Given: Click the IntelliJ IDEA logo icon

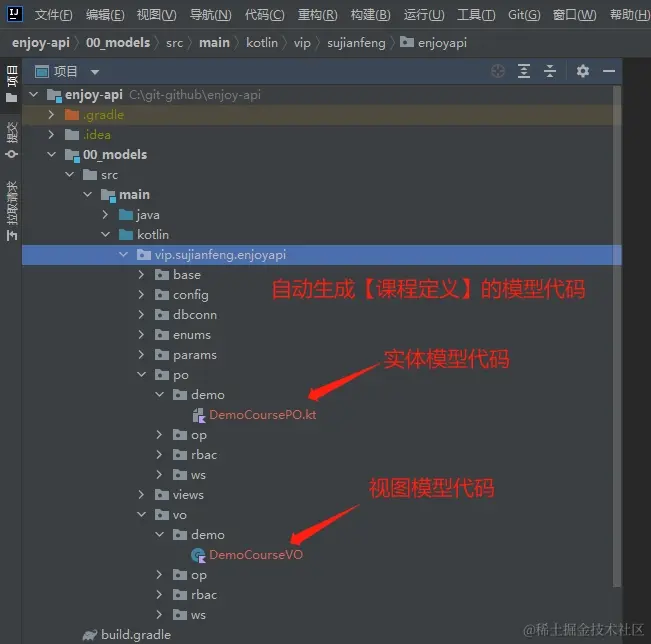Looking at the screenshot, I should point(14,14).
